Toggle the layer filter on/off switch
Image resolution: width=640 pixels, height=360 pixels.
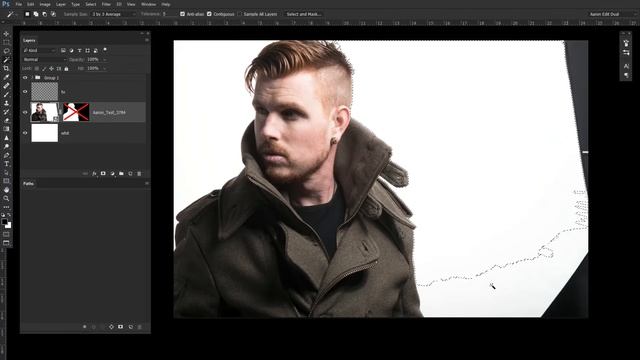pos(105,50)
